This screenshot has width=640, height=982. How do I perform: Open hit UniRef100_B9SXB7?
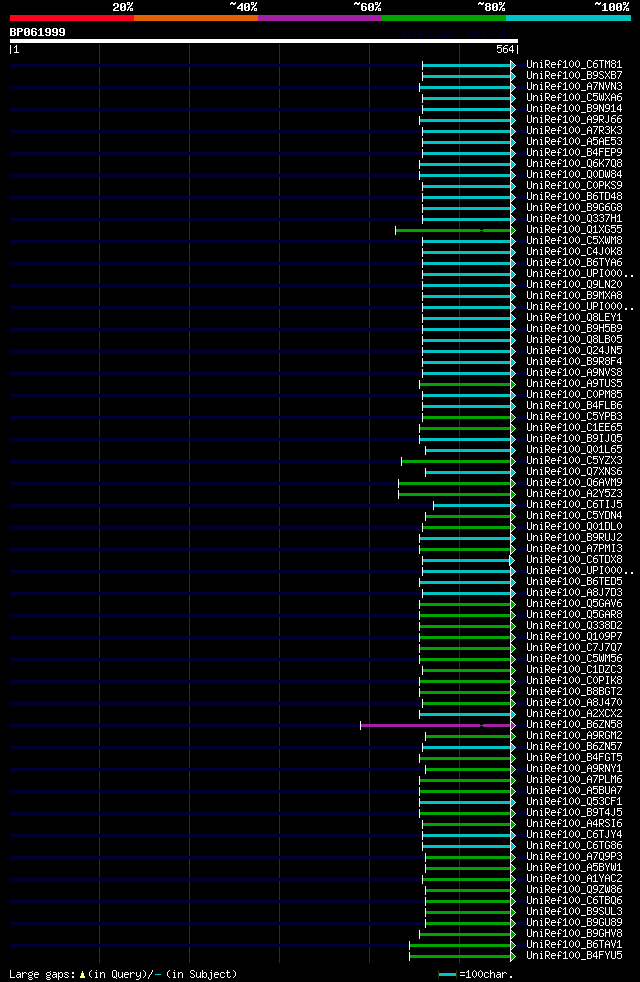(x=574, y=76)
